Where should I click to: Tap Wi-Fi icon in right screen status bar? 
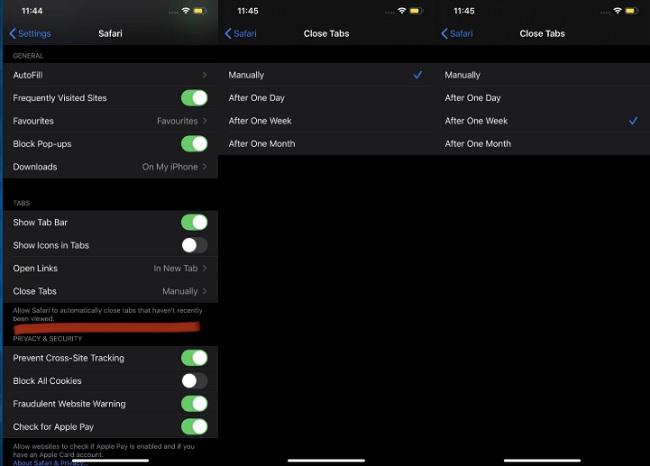(618, 11)
